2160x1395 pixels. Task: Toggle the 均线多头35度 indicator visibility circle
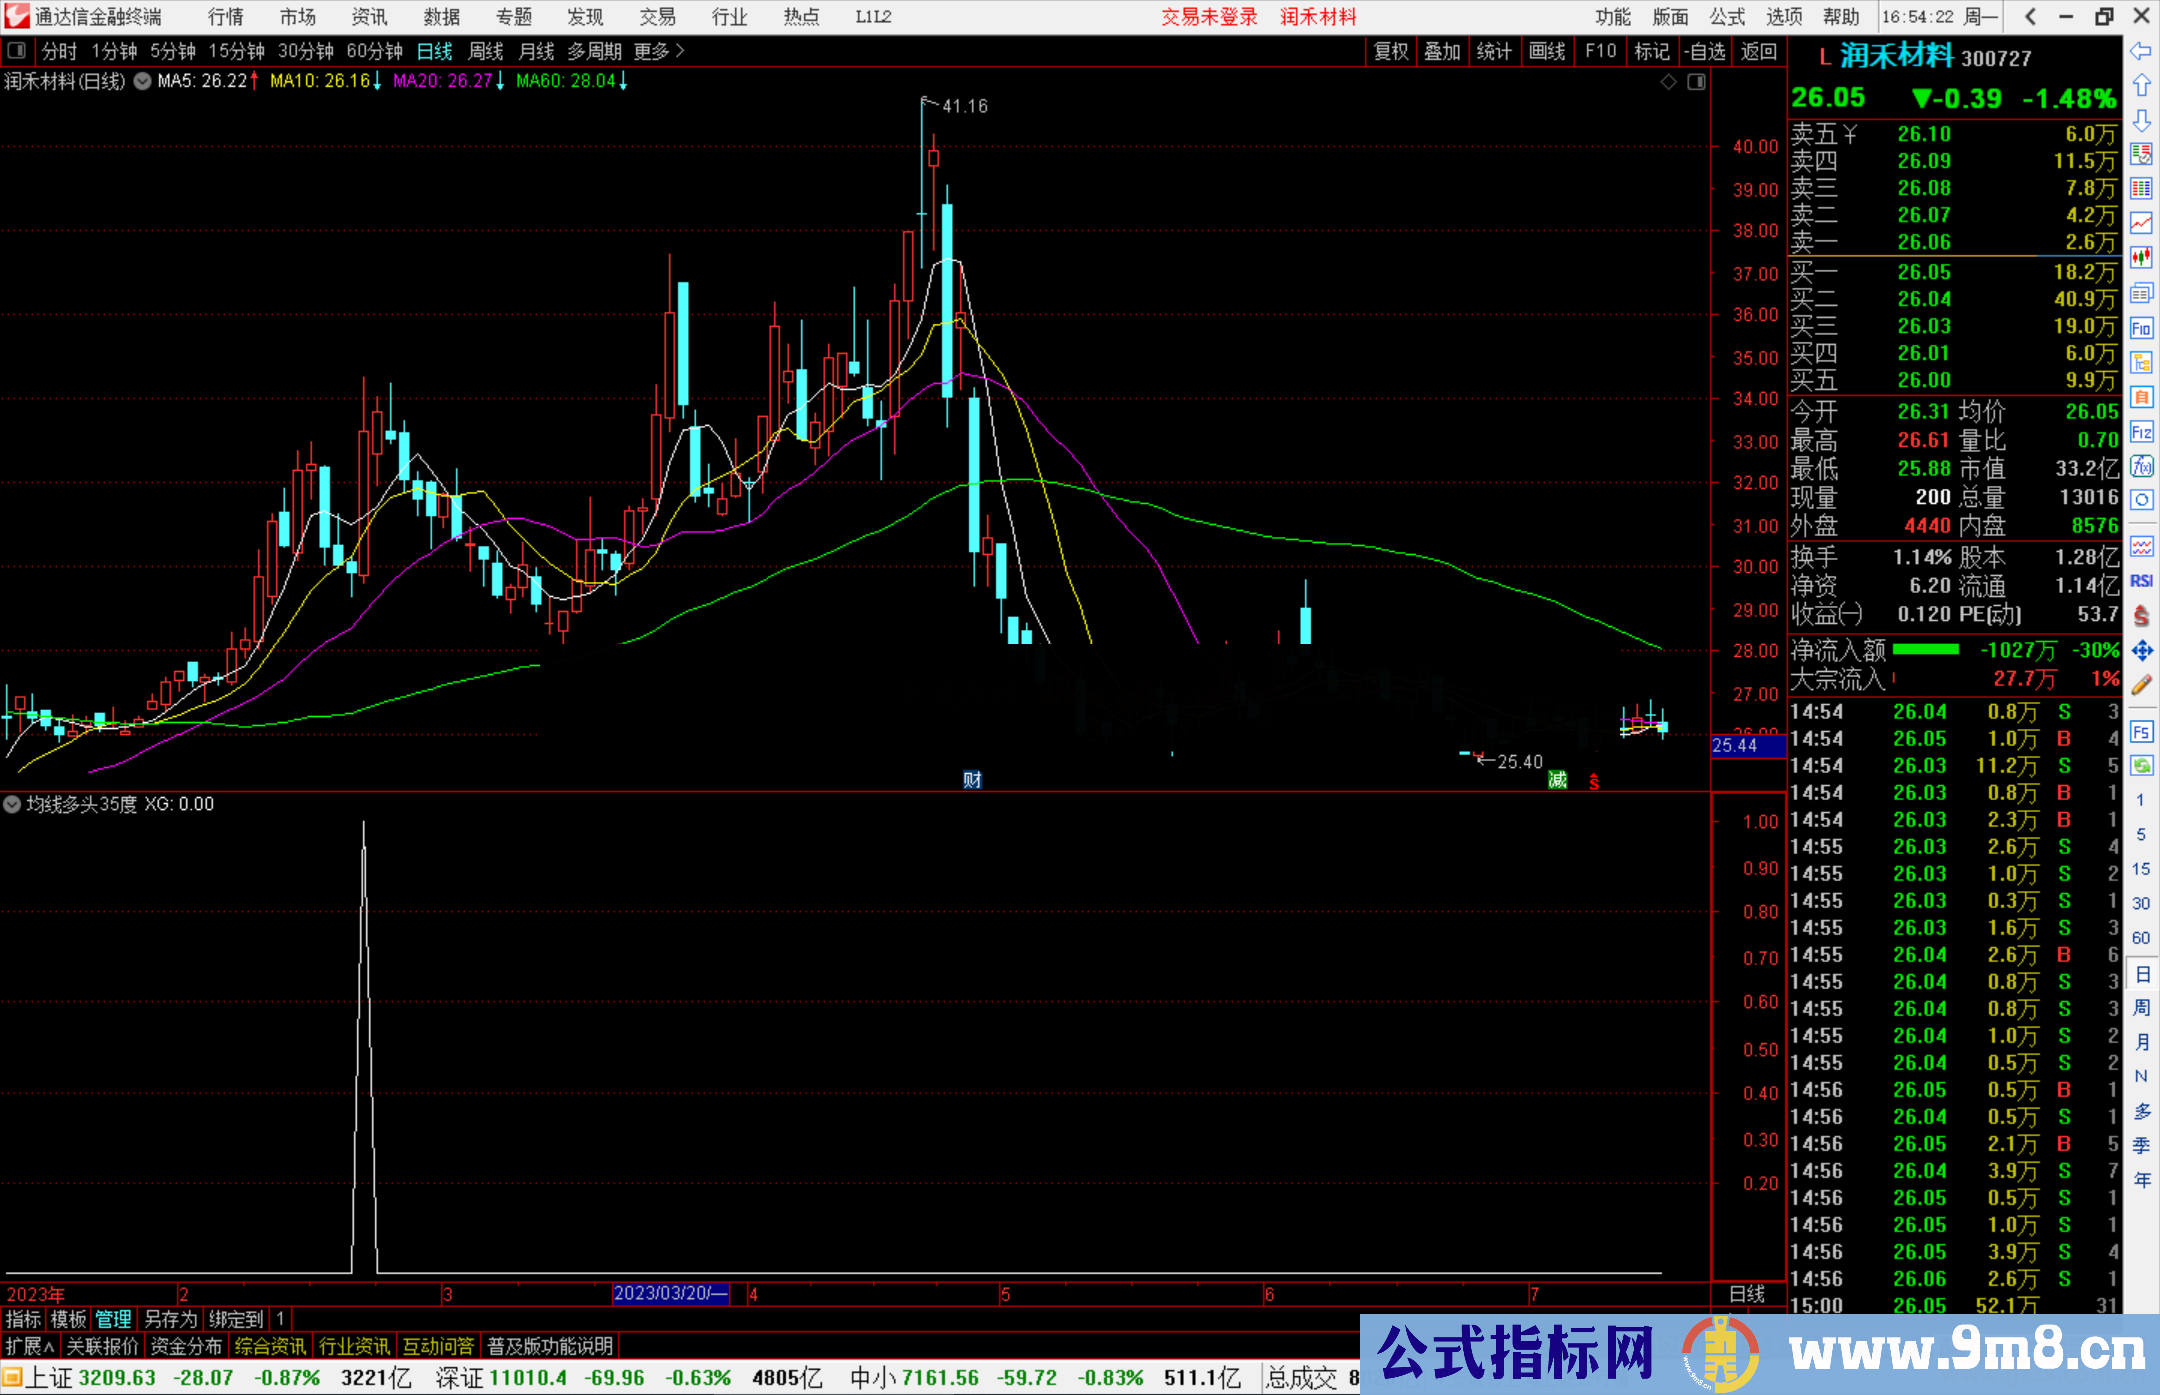coord(12,804)
